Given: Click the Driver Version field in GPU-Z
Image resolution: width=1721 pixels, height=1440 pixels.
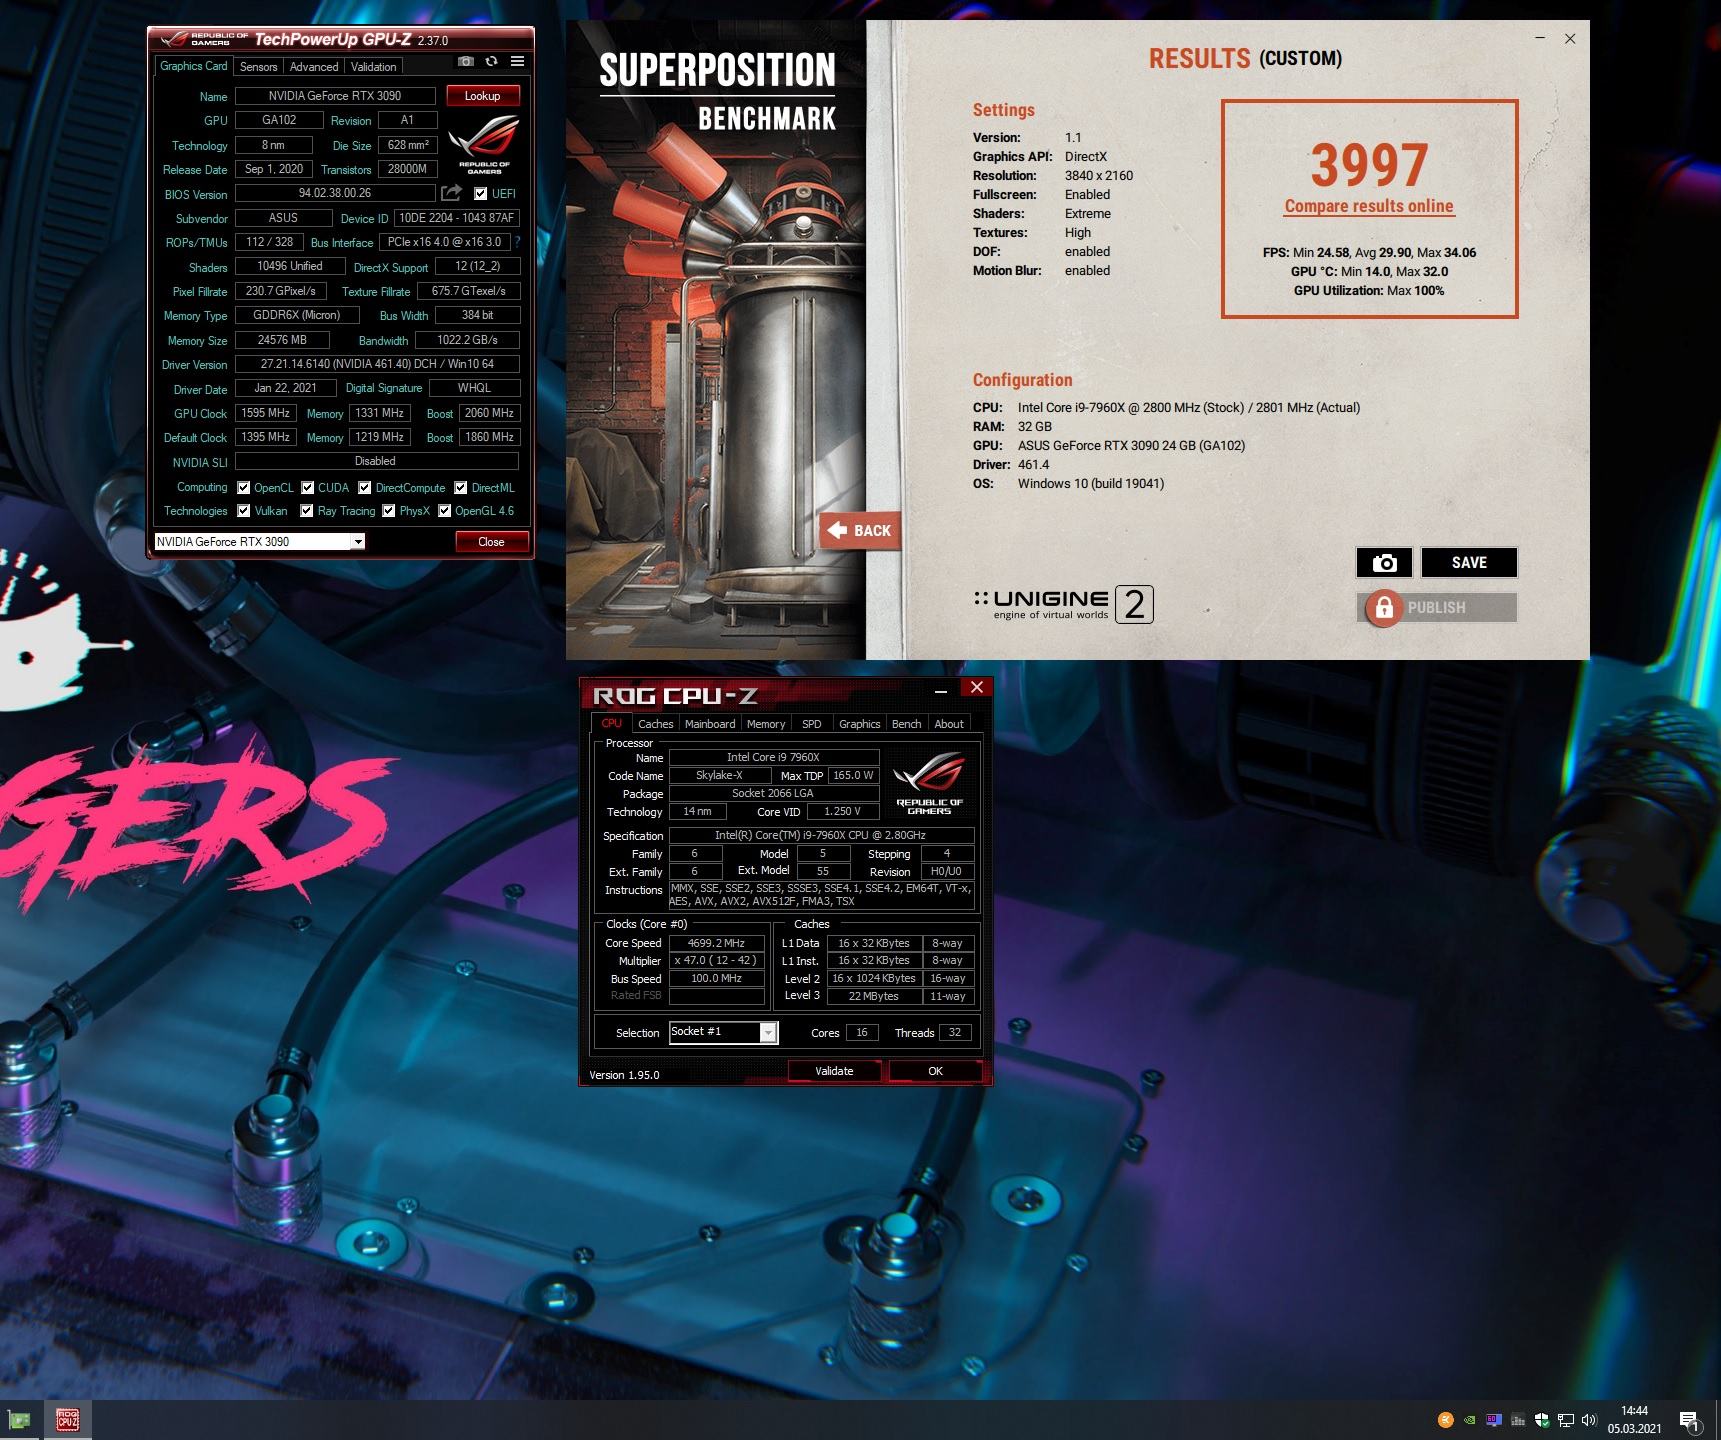Looking at the screenshot, I should click(377, 364).
